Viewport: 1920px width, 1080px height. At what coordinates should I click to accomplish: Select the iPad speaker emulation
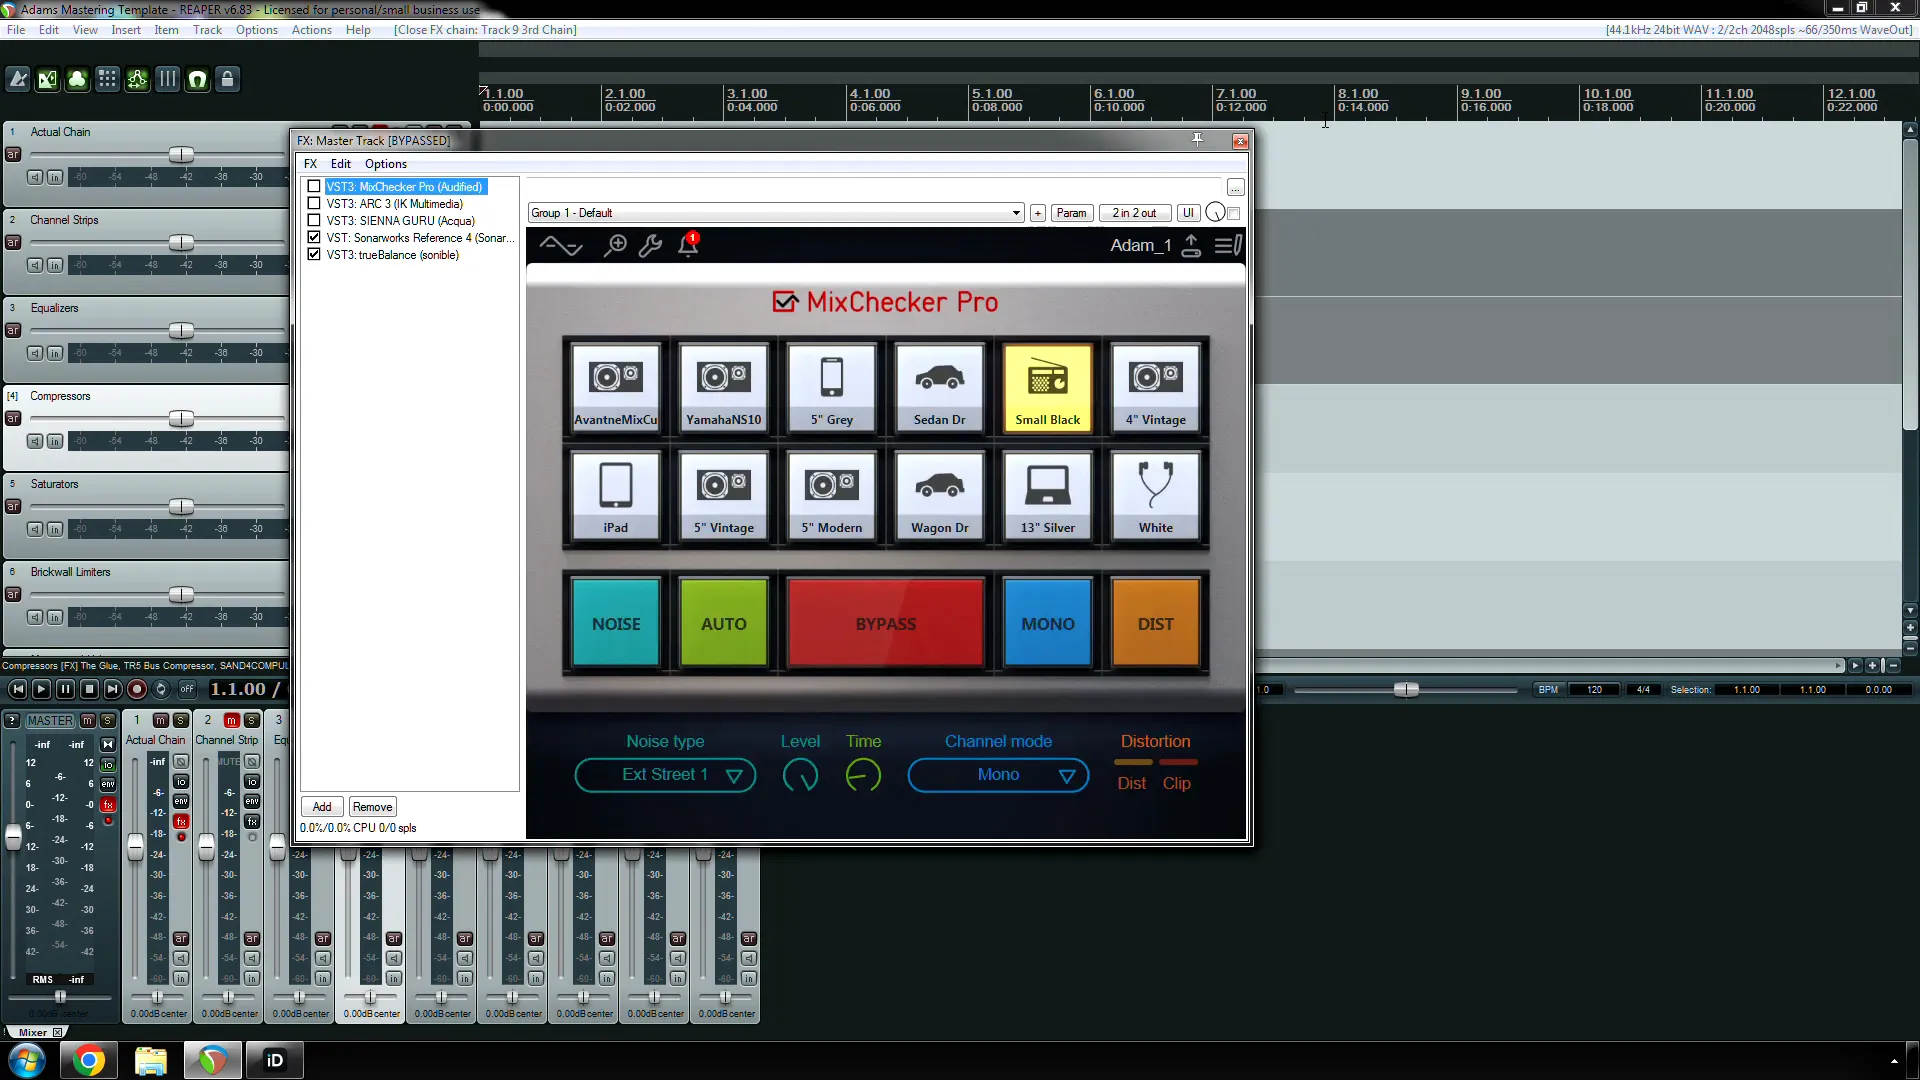point(615,495)
